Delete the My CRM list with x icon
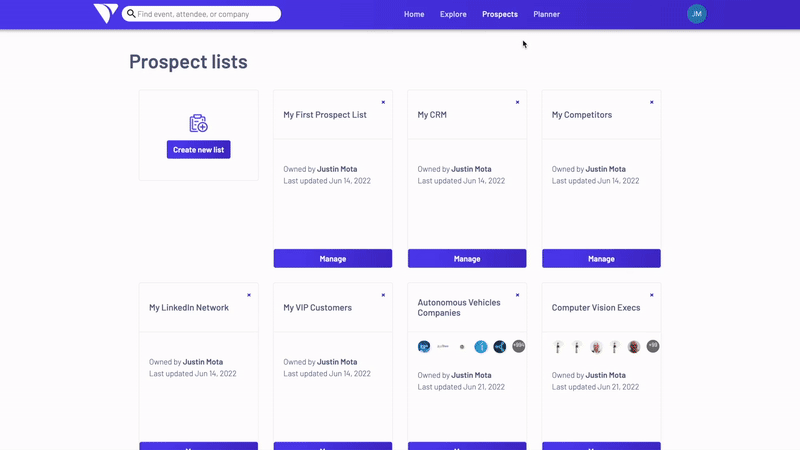Screen dimensions: 800x450 (x=517, y=102)
